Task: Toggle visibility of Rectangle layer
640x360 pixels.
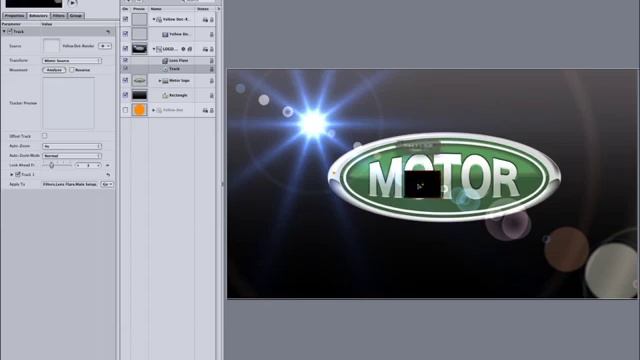Action: click(125, 95)
